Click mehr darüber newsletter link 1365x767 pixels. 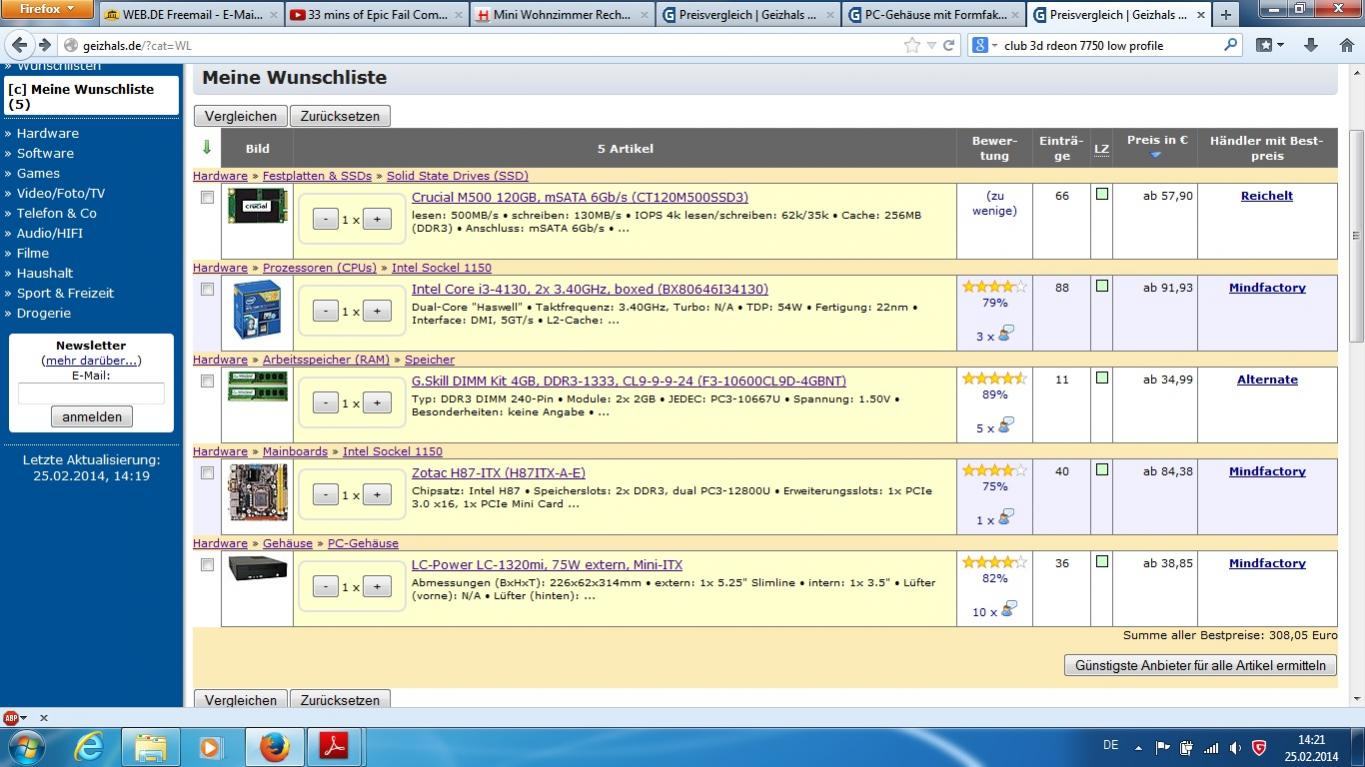(91, 360)
